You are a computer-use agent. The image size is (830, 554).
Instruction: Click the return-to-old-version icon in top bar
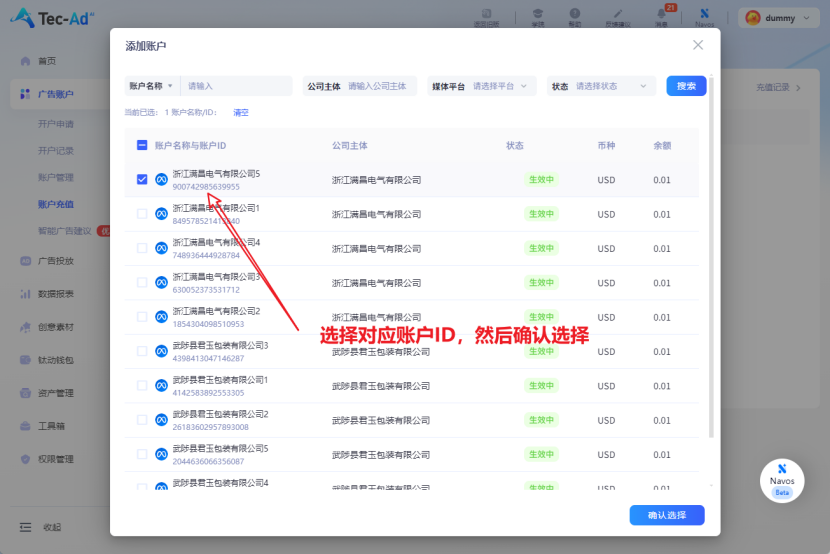(x=486, y=14)
